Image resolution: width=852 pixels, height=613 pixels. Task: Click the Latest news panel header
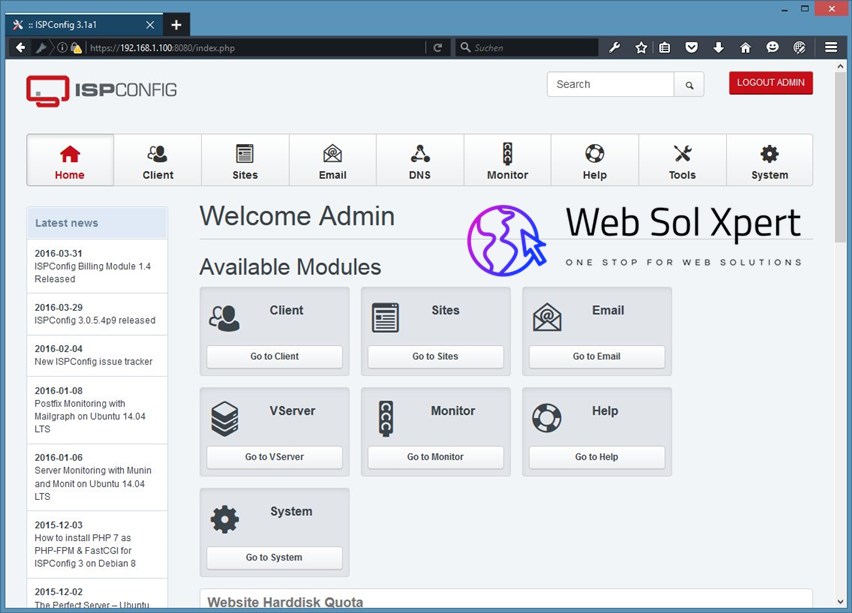coord(97,223)
